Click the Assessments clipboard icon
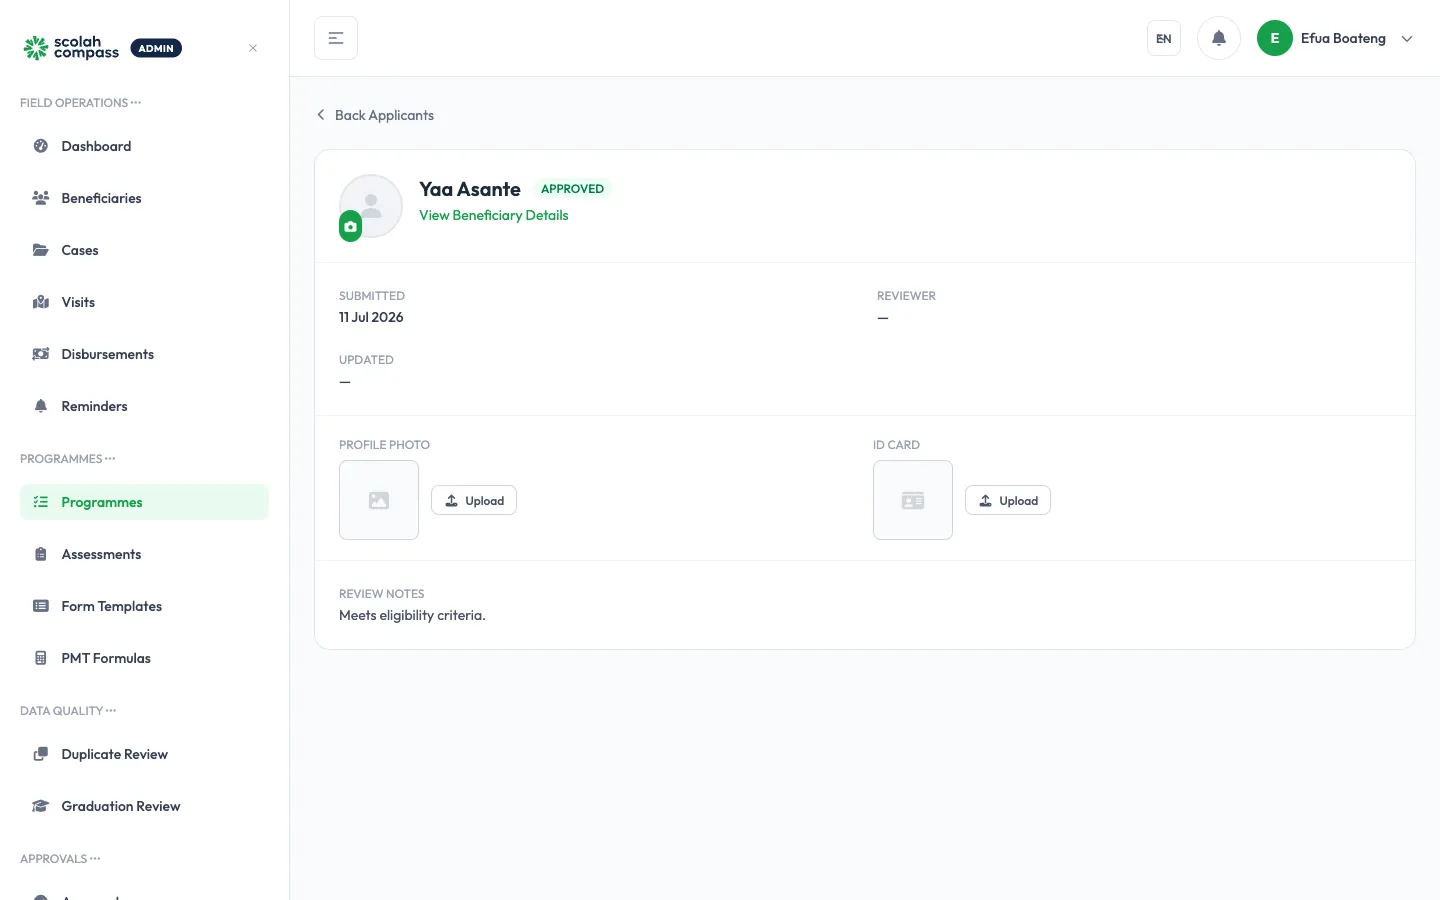 (x=41, y=554)
